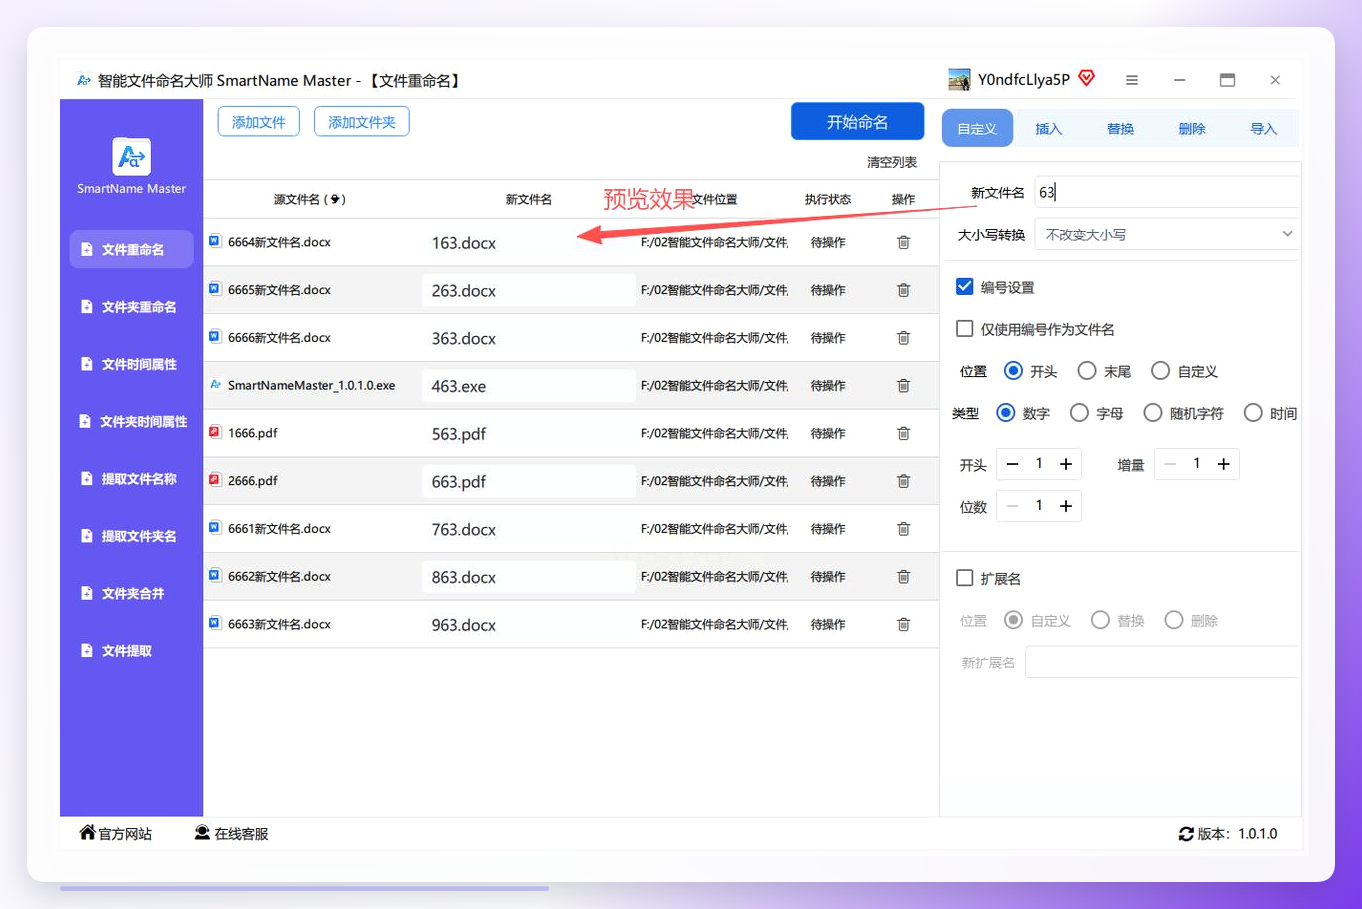Click the new name cell 163.docx
This screenshot has width=1362, height=909.
tap(528, 243)
